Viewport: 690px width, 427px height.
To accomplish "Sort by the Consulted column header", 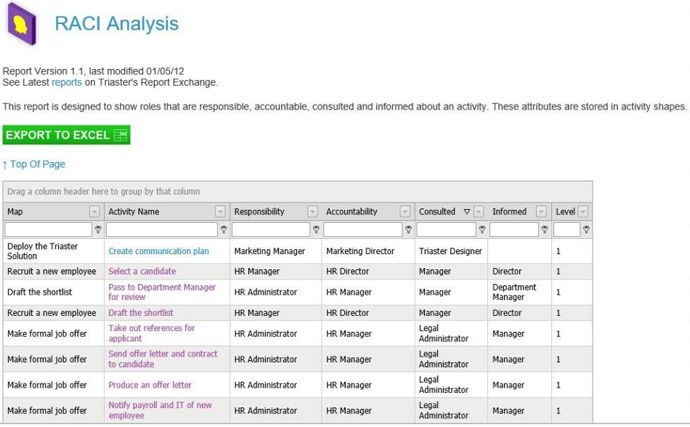I will coord(437,212).
